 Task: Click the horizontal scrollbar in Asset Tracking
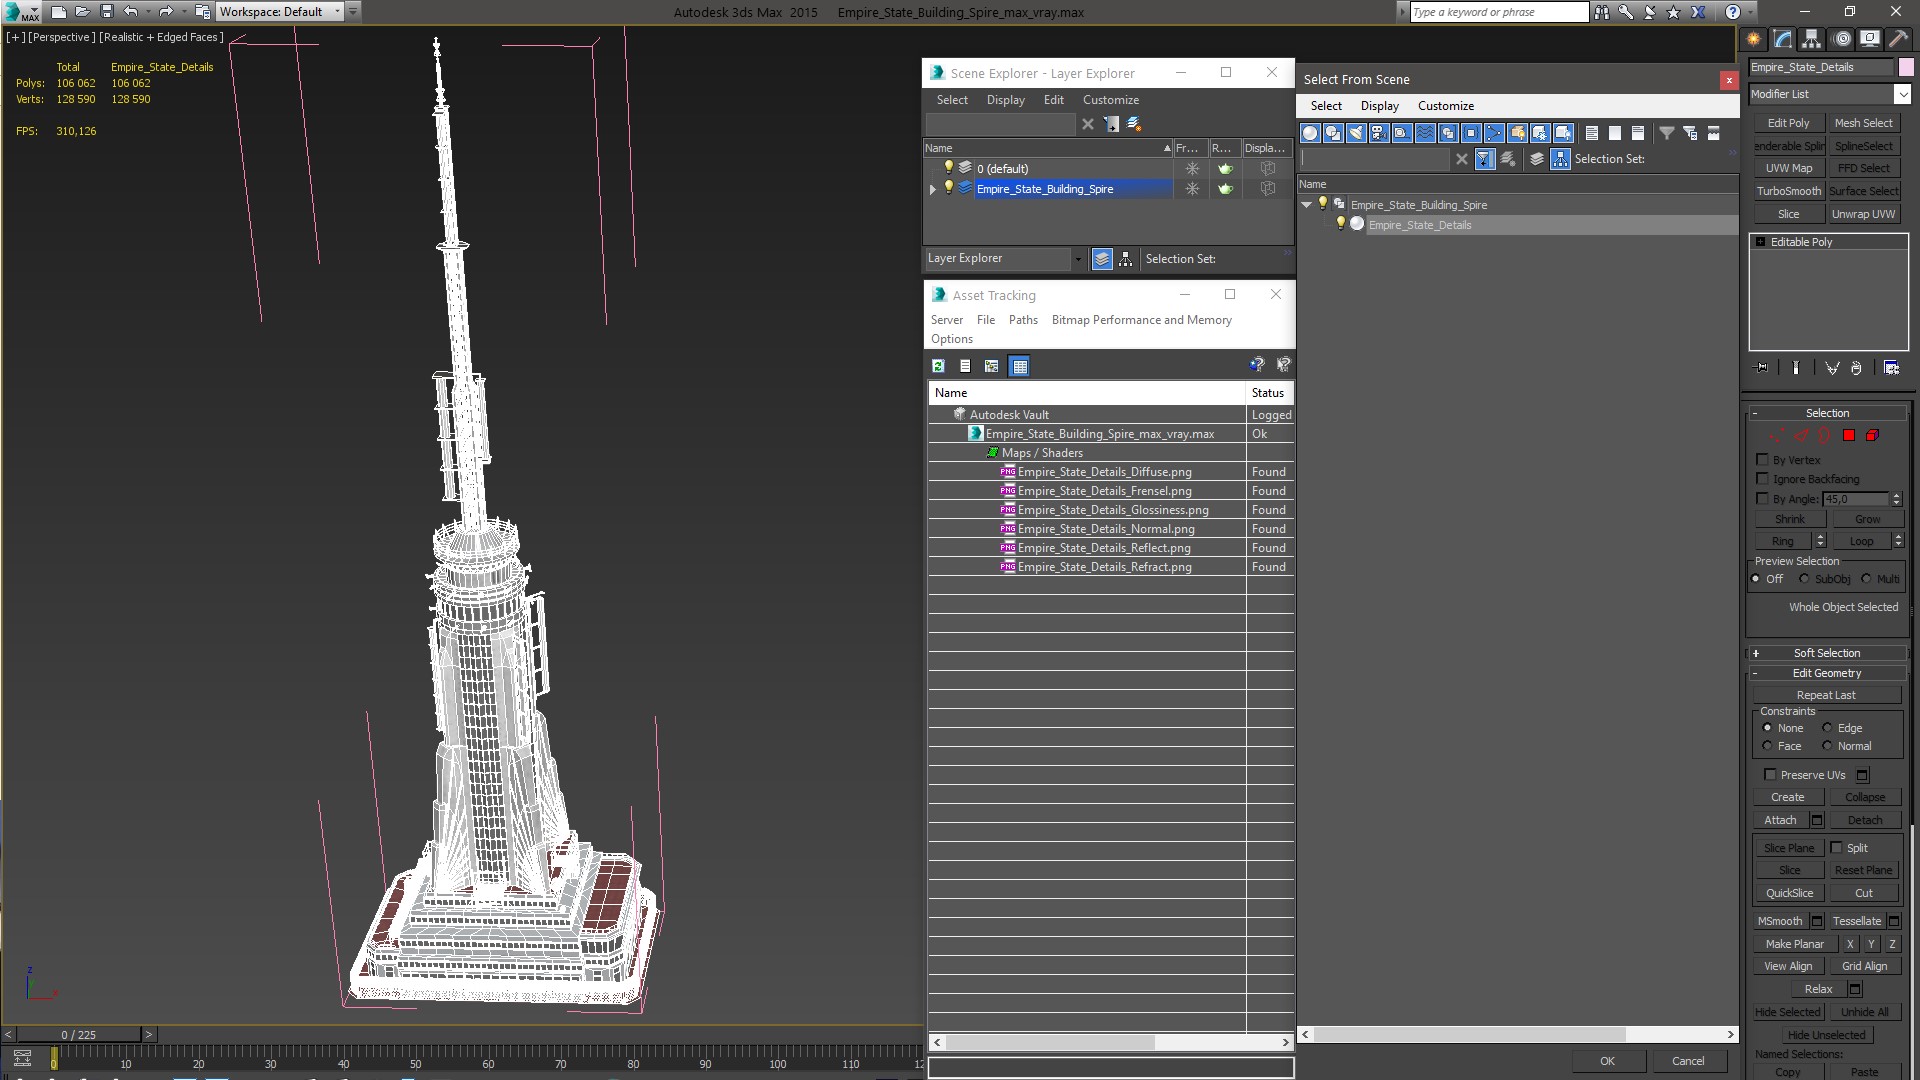[x=1050, y=1042]
